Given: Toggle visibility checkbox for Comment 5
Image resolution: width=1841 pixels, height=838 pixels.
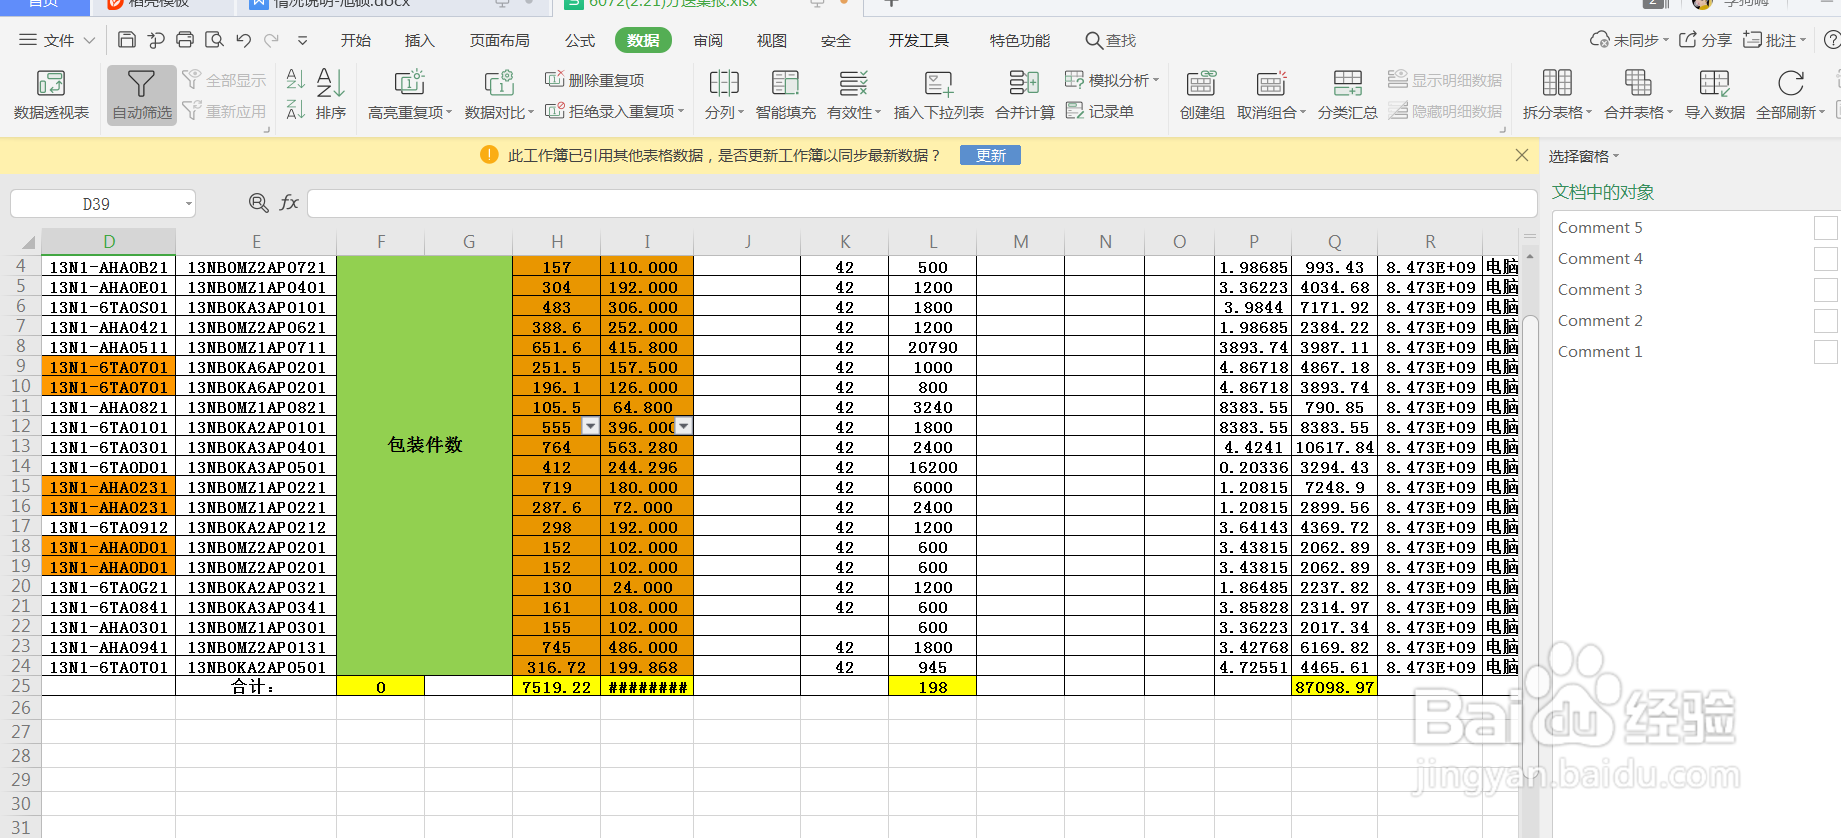Looking at the screenshot, I should click(x=1825, y=228).
